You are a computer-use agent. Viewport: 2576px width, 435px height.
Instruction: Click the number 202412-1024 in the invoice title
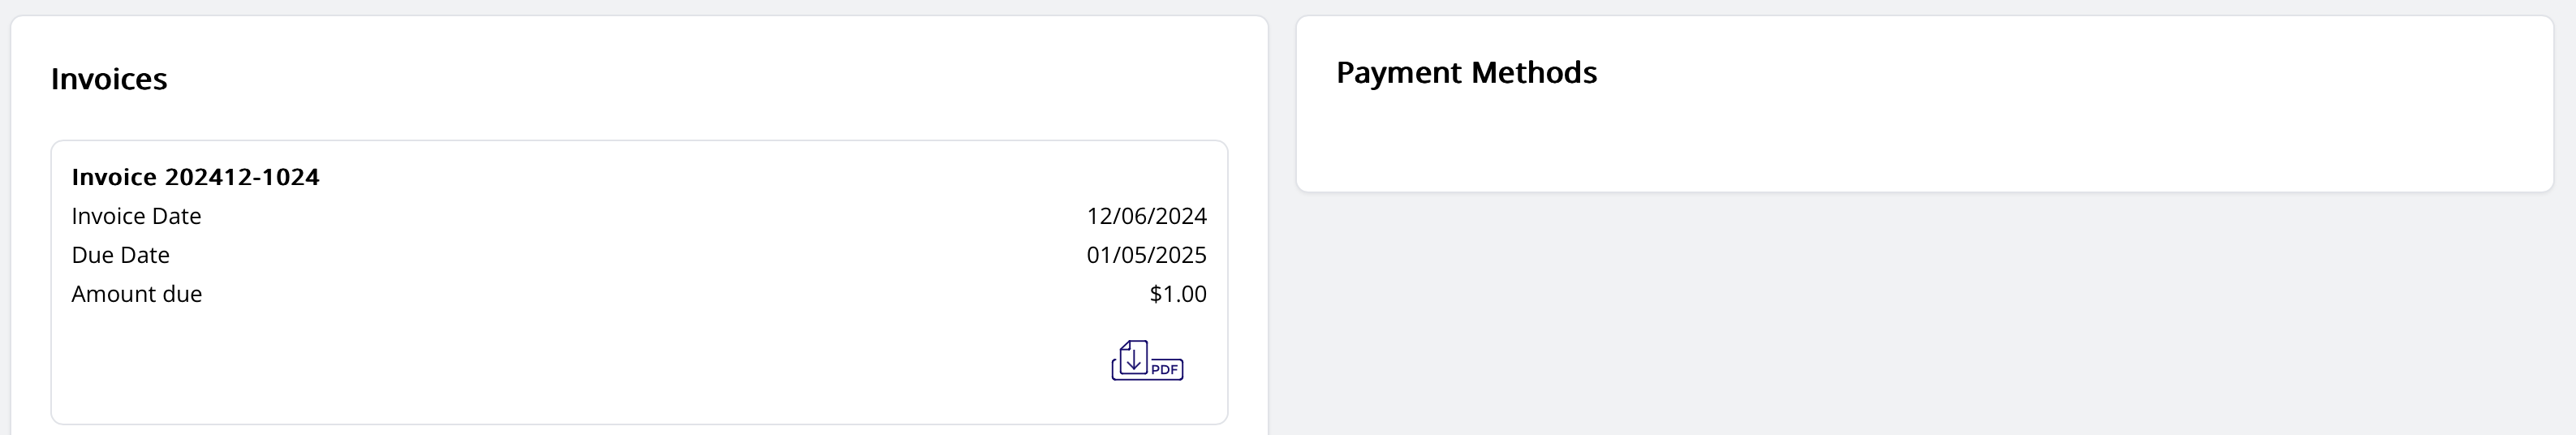pos(242,177)
